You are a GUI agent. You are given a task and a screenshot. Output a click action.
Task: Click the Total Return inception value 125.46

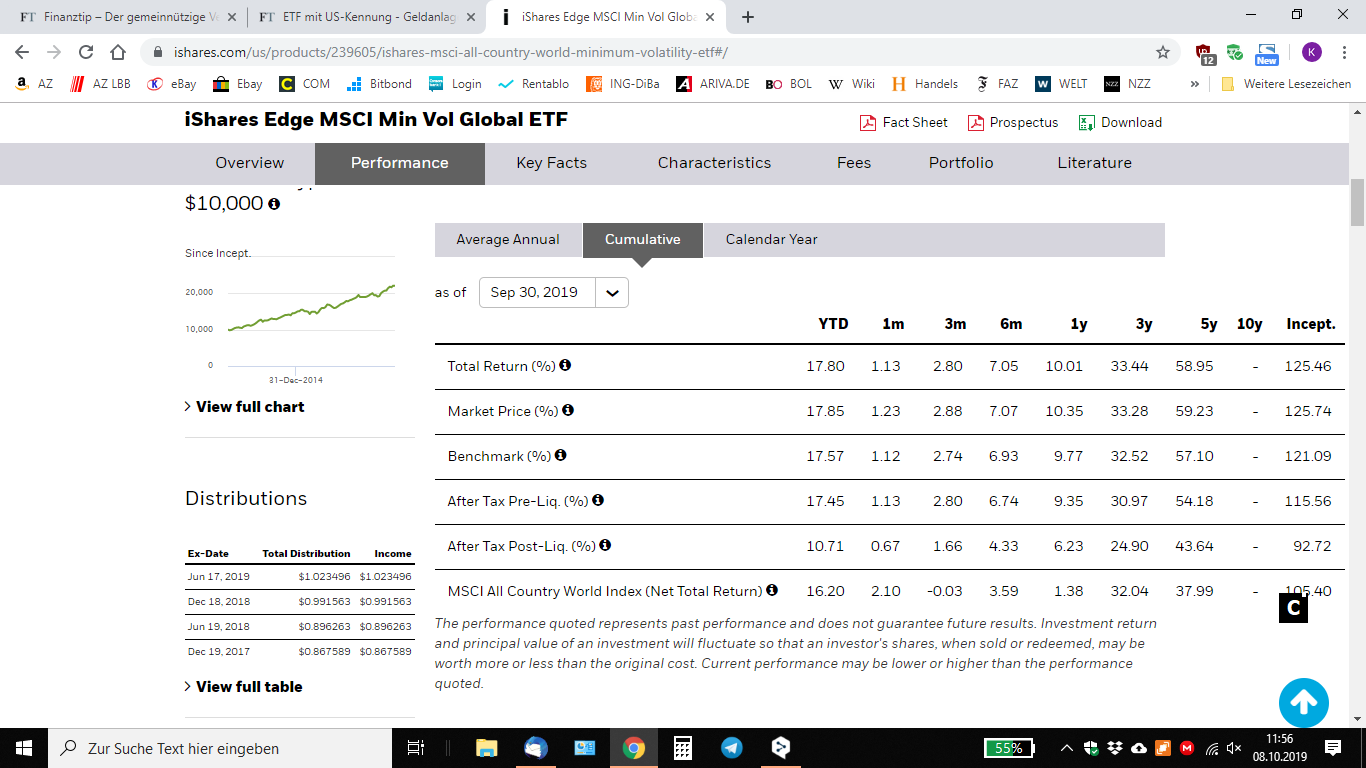coord(1308,366)
